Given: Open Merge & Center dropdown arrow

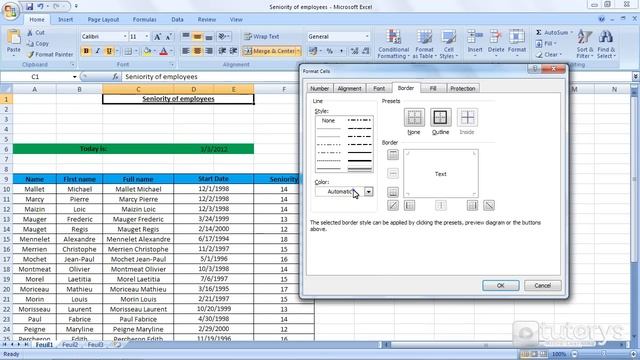Looking at the screenshot, I should 298,51.
